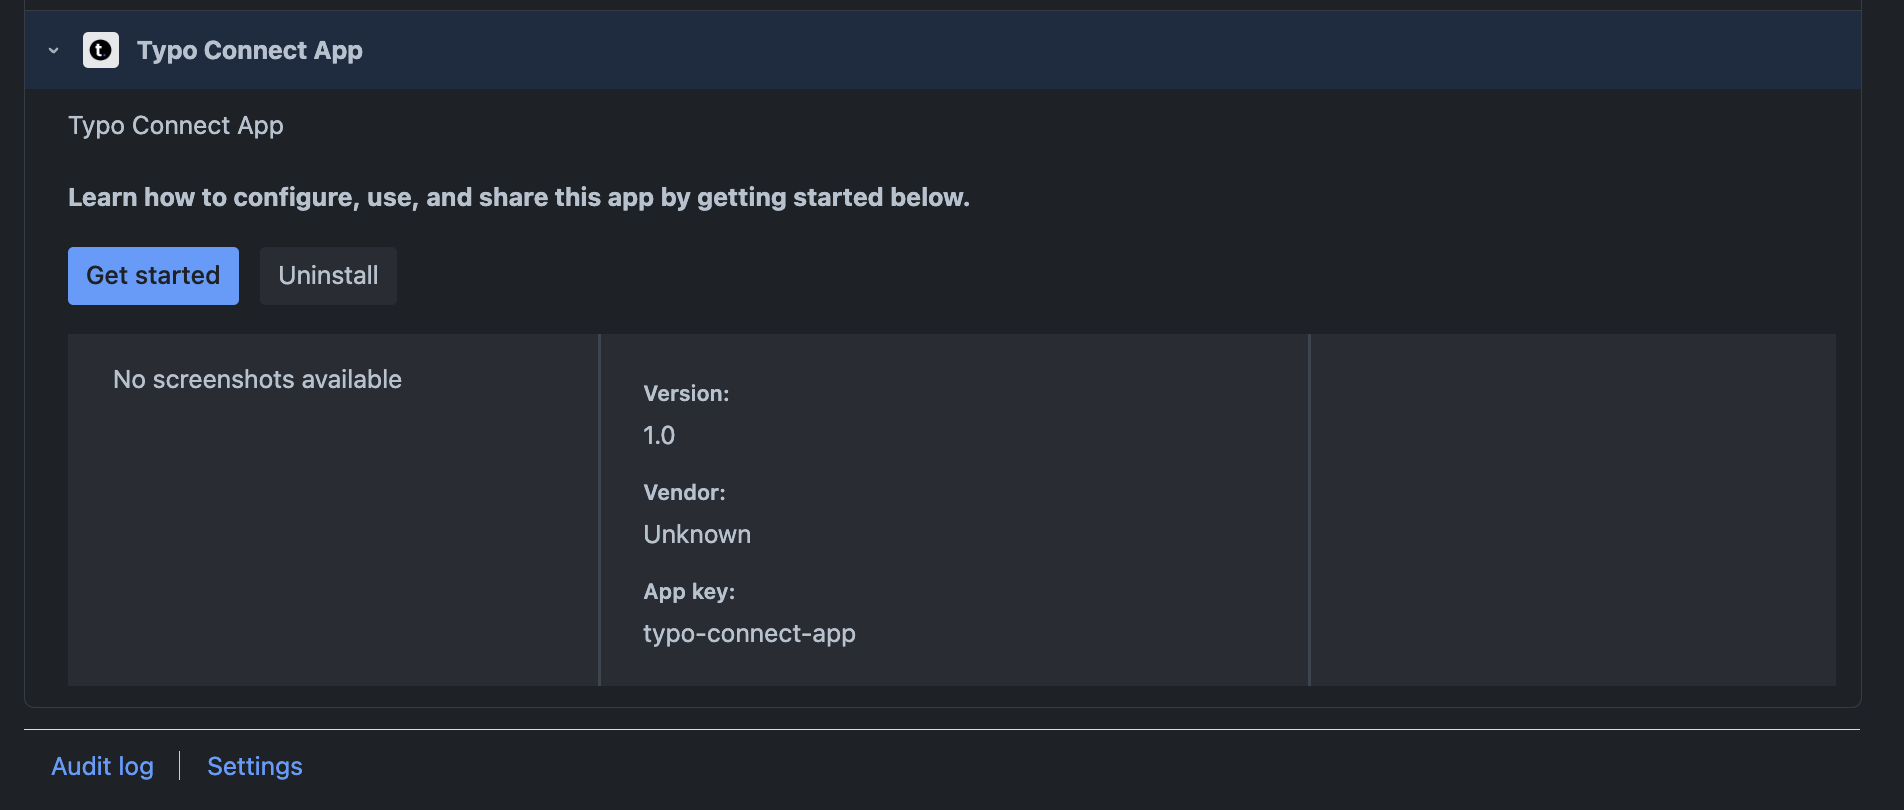Click the Vendor label
The height and width of the screenshot is (810, 1904).
pos(684,493)
